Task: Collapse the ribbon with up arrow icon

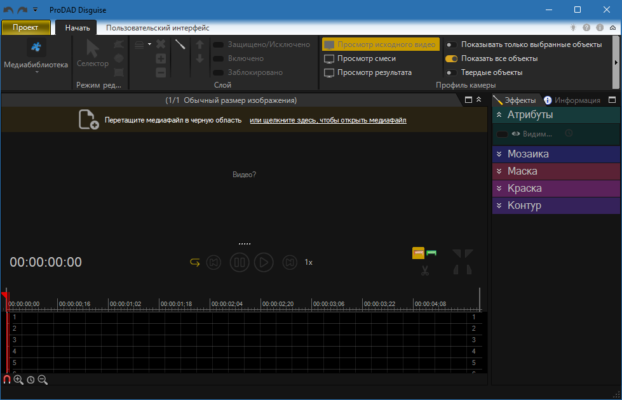Action: click(x=613, y=28)
